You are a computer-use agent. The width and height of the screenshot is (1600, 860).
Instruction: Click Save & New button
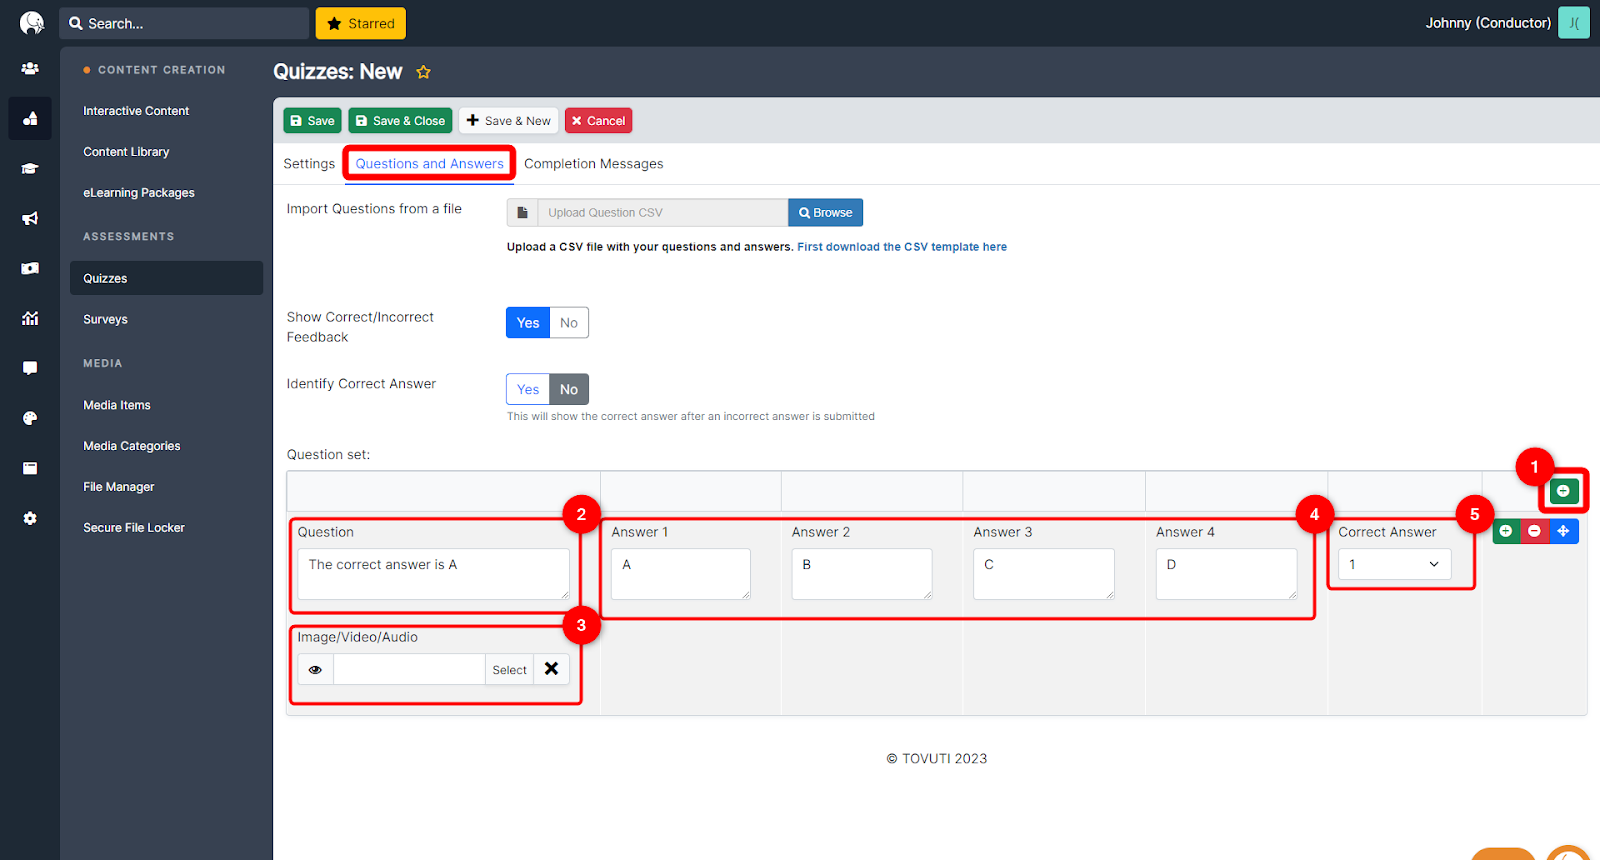[x=509, y=121]
